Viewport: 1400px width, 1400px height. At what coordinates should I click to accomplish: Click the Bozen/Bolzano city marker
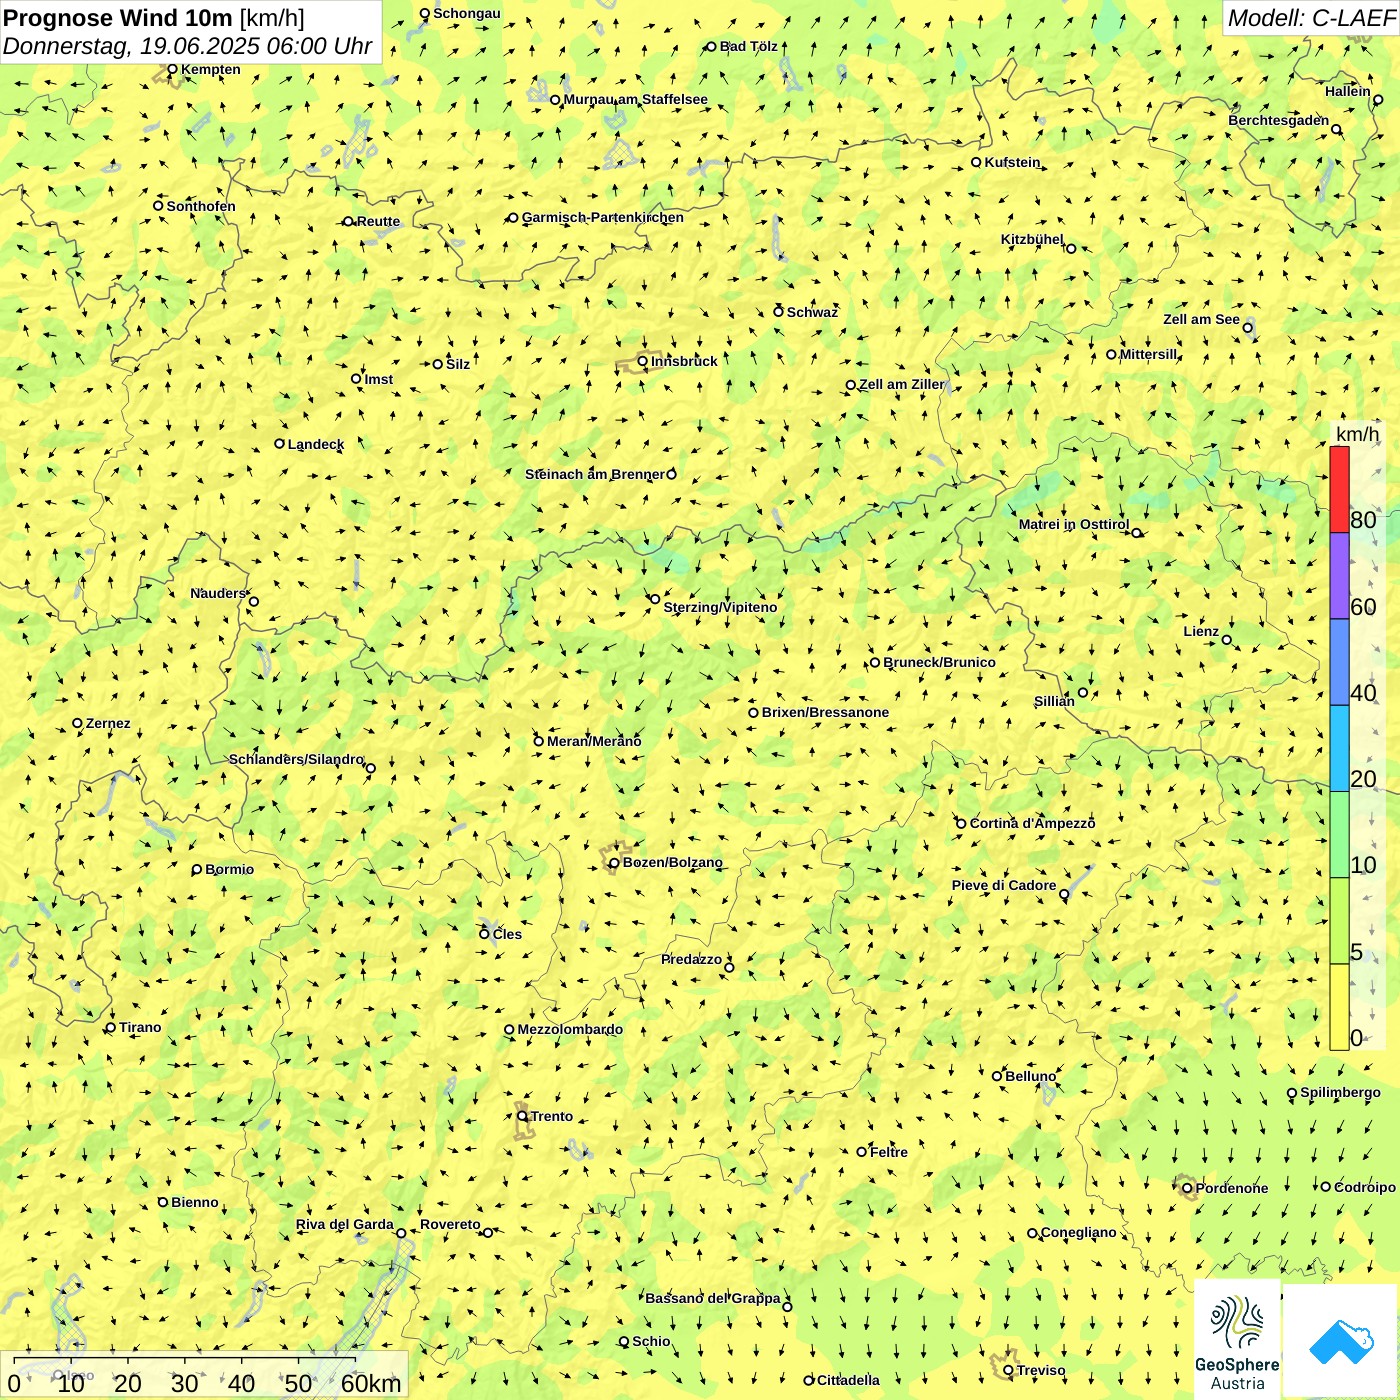pos(614,863)
